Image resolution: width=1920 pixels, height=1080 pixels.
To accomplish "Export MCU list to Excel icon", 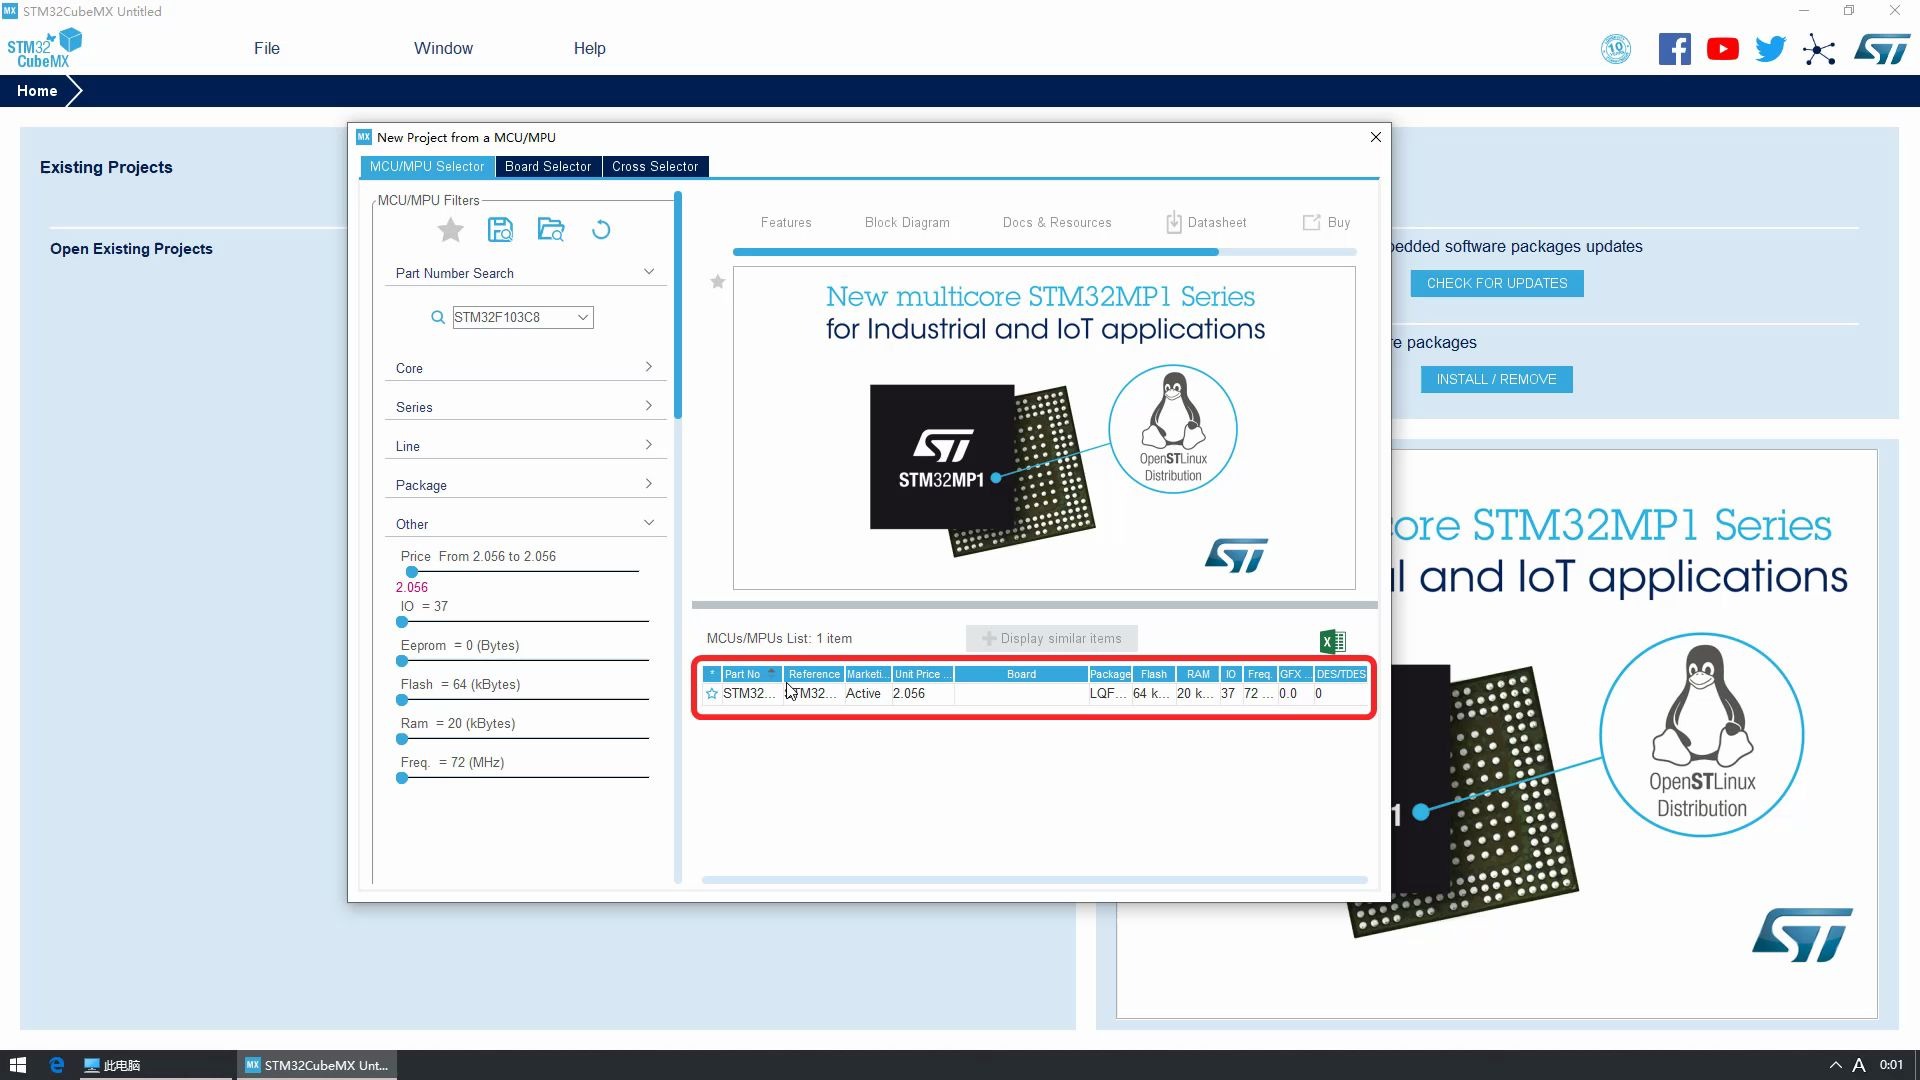I will 1333,641.
